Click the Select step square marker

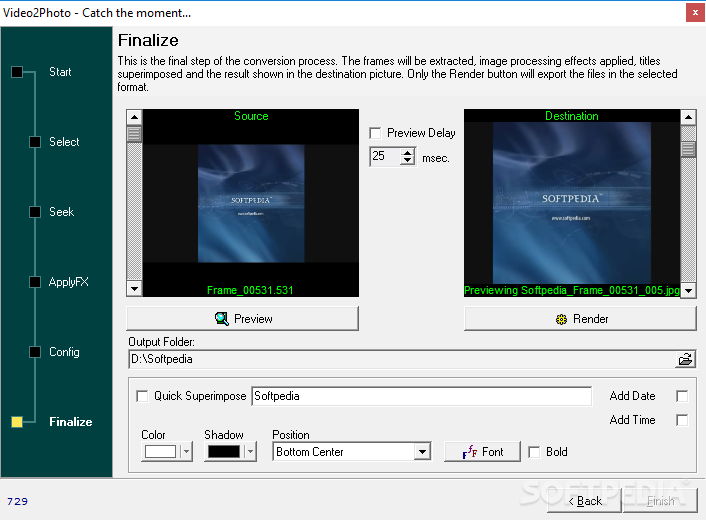35,142
